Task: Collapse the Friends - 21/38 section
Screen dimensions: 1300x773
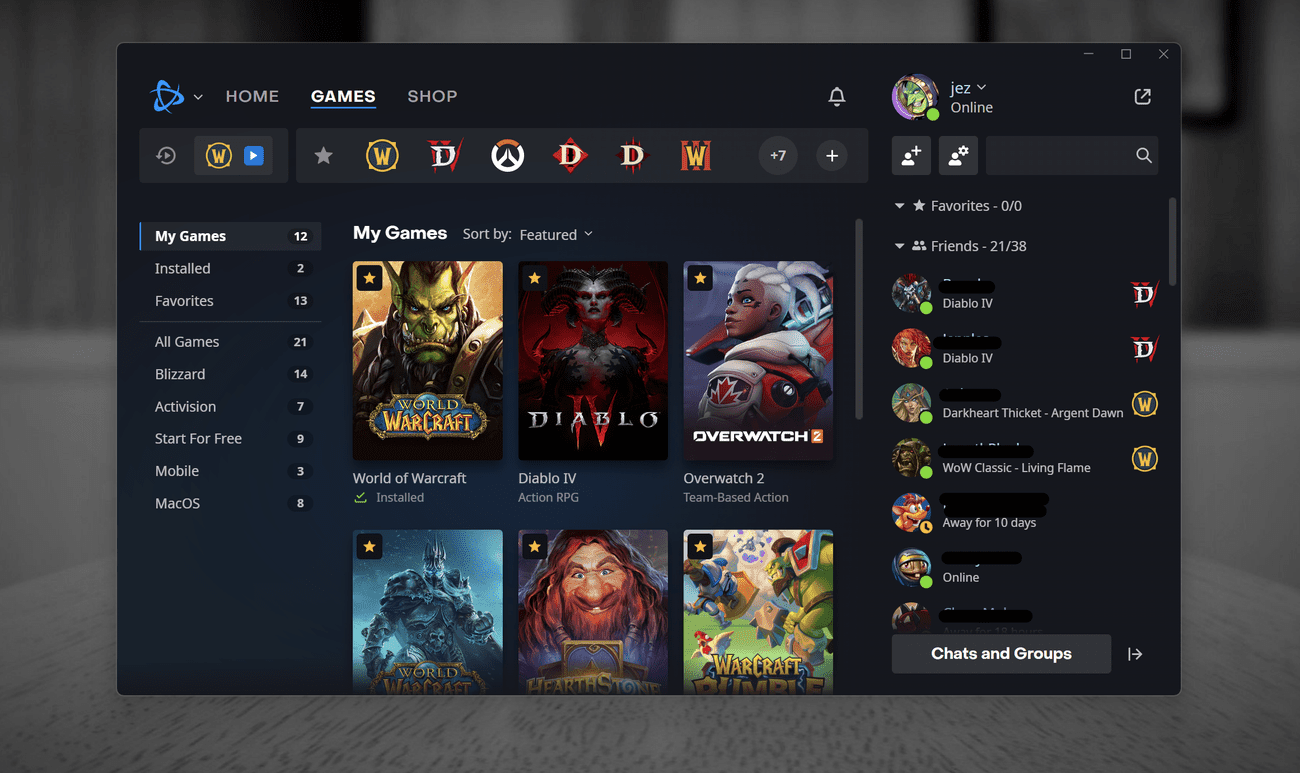Action: 898,245
